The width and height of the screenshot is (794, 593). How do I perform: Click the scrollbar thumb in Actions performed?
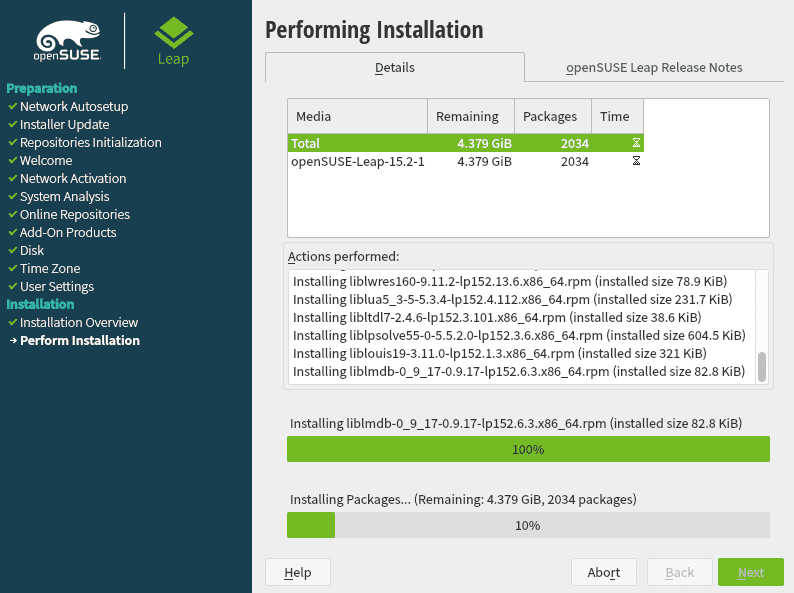(762, 367)
